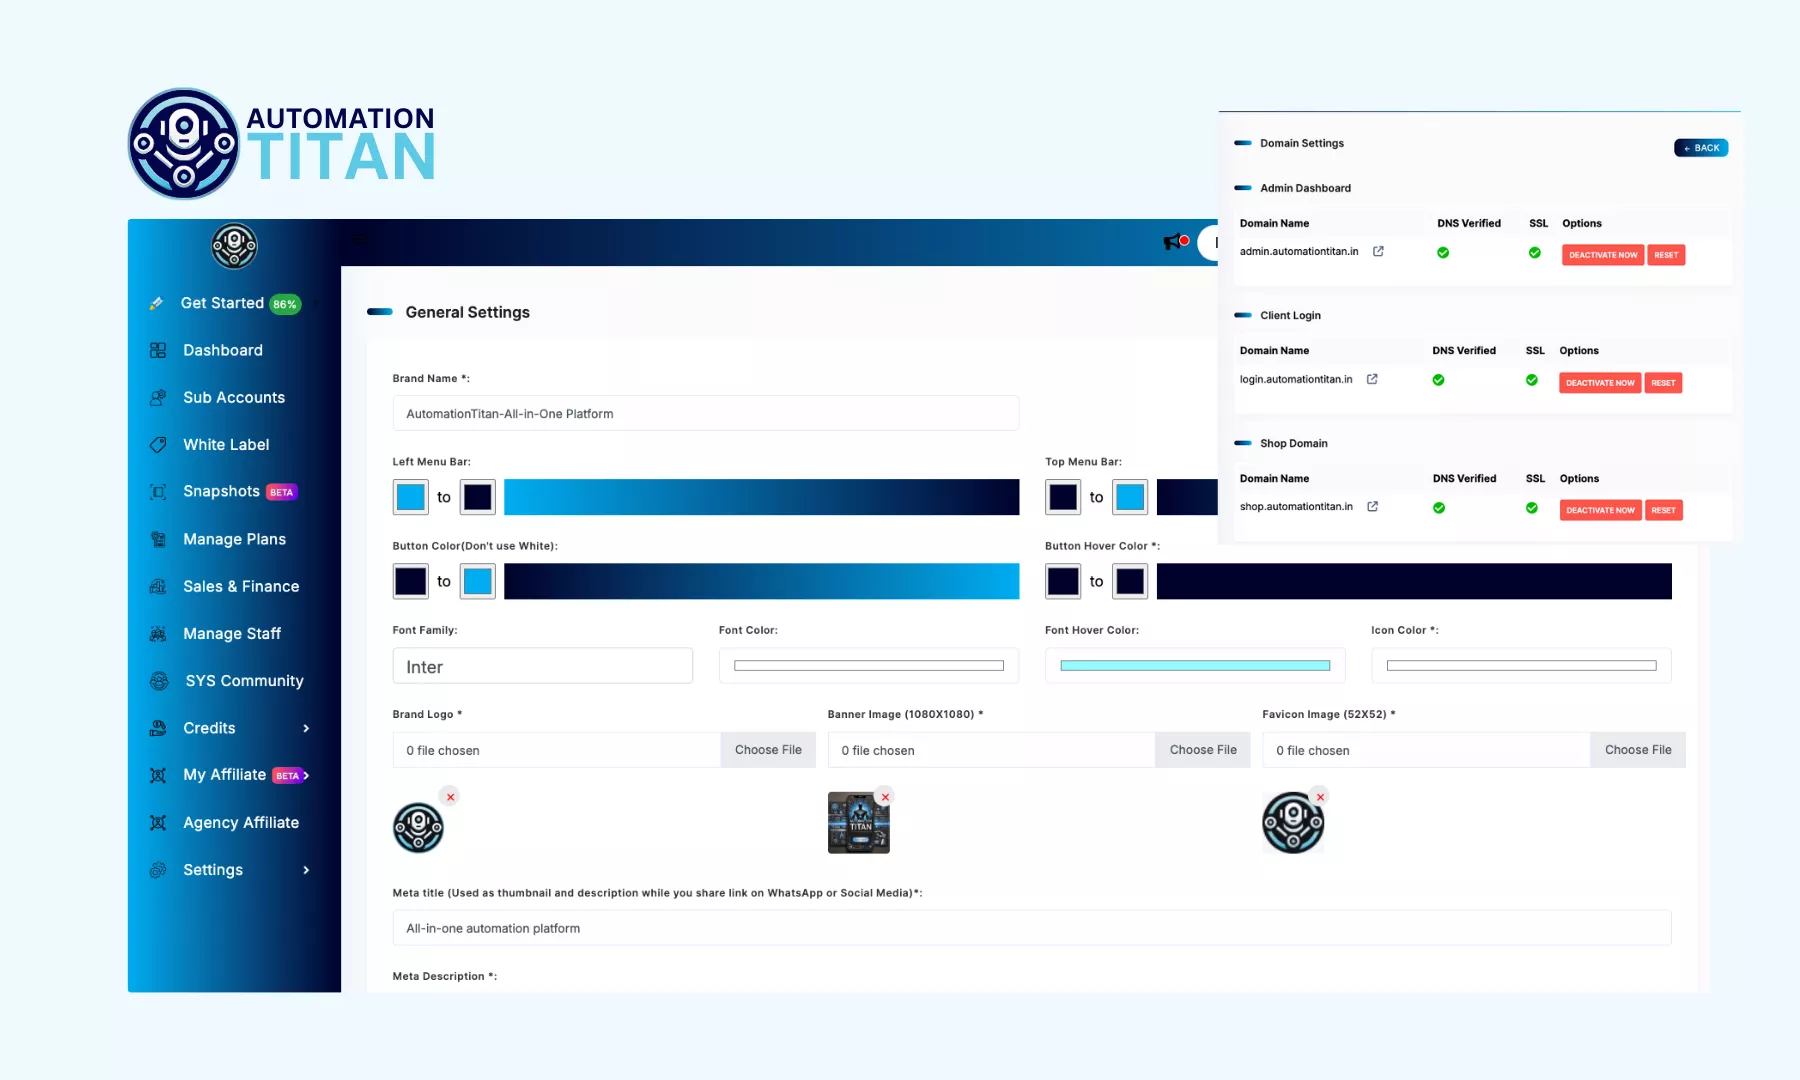
Task: Click the My Affiliate icon
Action: (158, 775)
